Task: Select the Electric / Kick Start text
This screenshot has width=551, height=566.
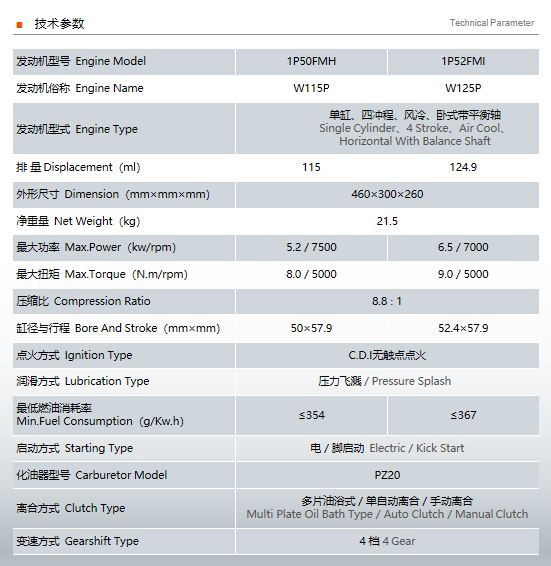Action: tap(417, 448)
